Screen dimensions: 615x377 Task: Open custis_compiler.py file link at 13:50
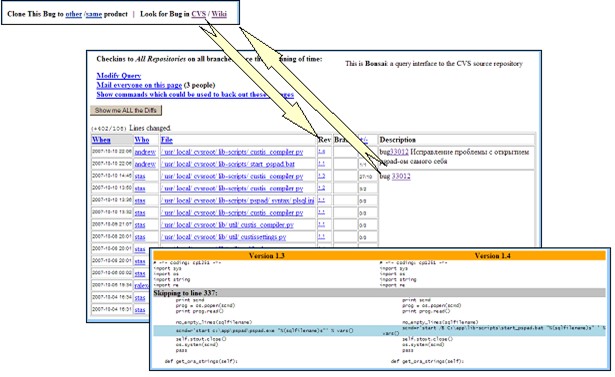pyautogui.click(x=232, y=188)
